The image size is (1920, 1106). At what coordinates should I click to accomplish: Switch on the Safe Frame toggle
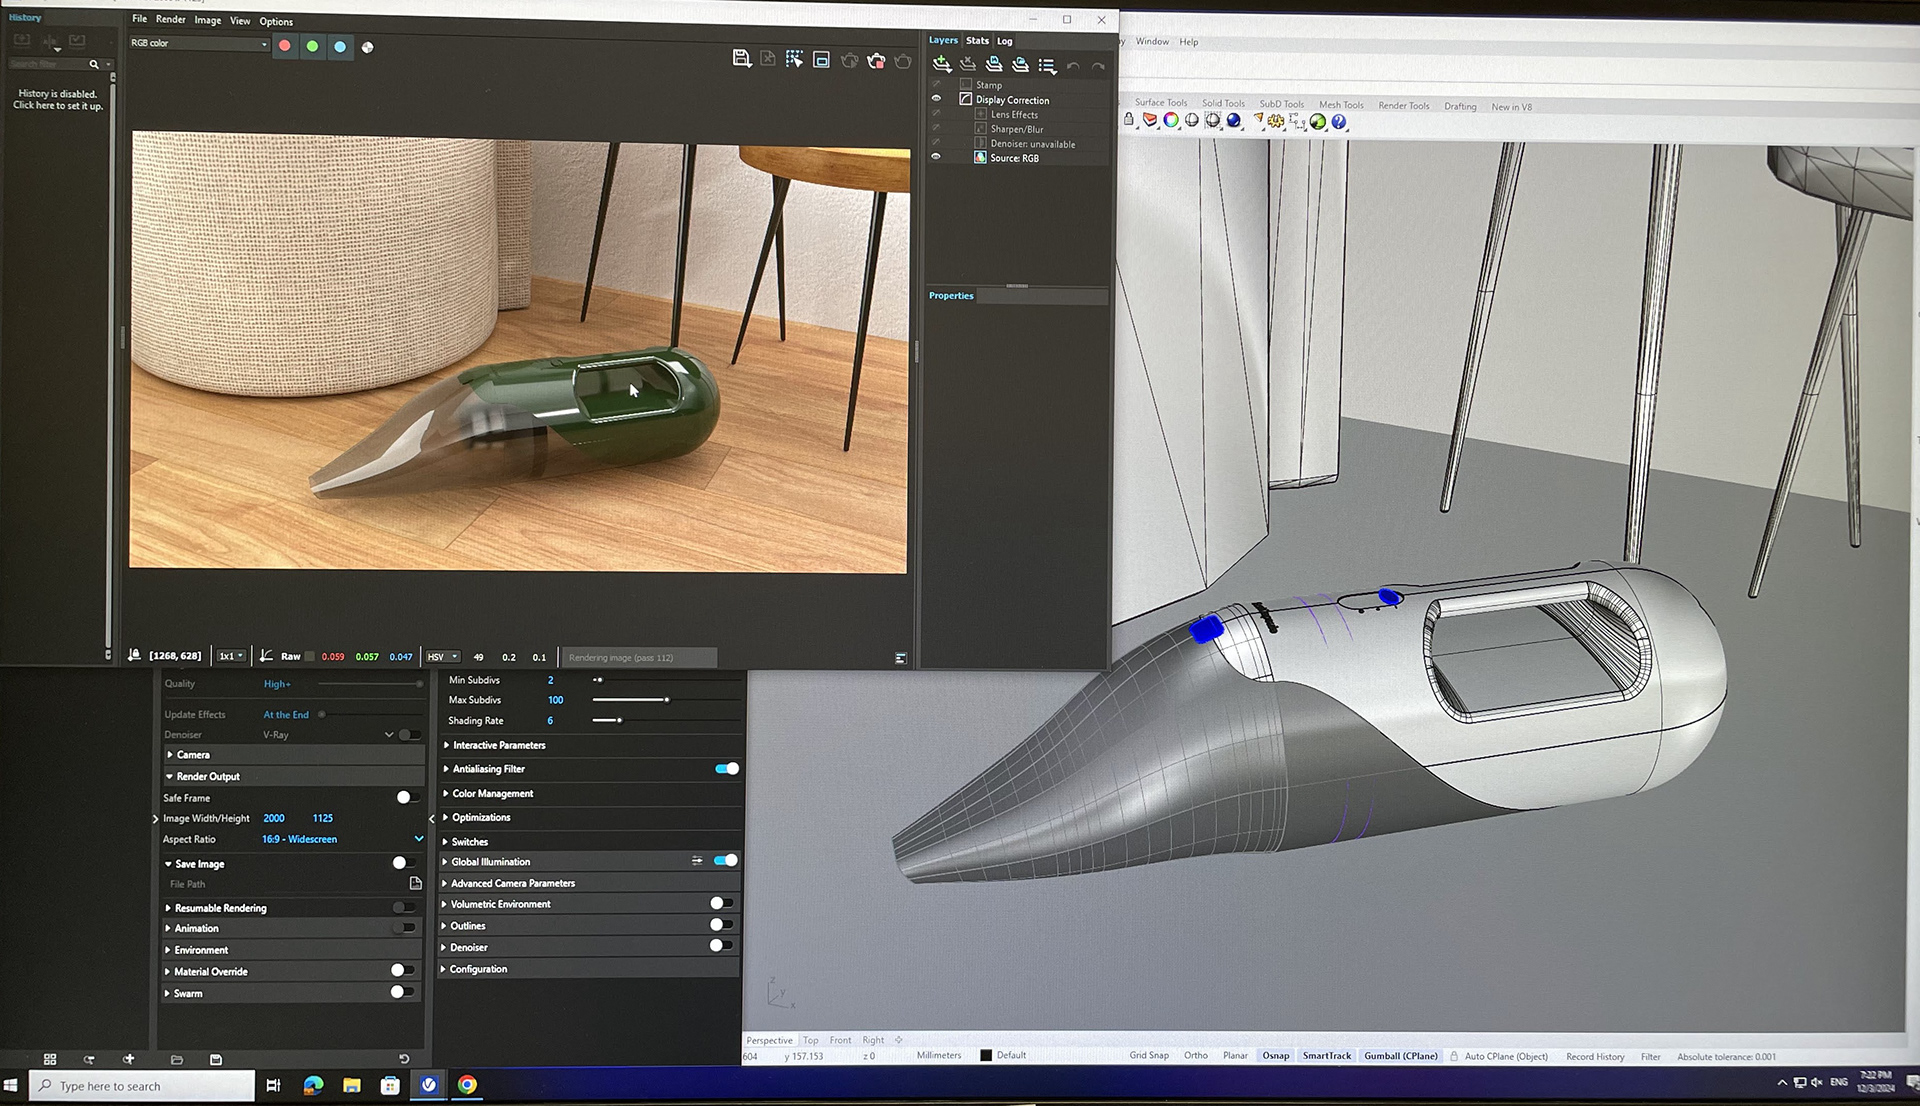[x=406, y=797]
